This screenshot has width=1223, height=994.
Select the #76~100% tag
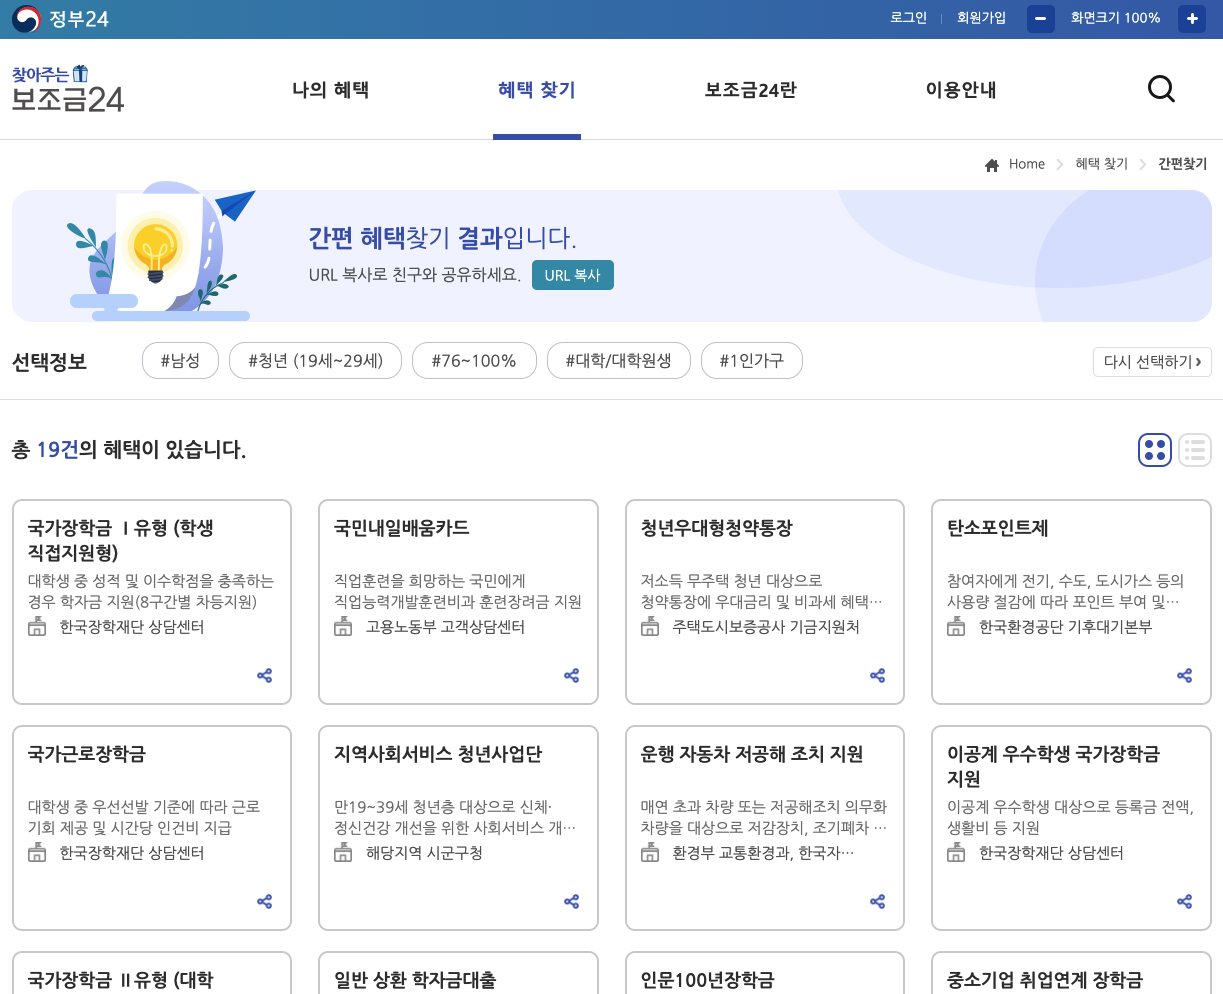pyautogui.click(x=474, y=361)
